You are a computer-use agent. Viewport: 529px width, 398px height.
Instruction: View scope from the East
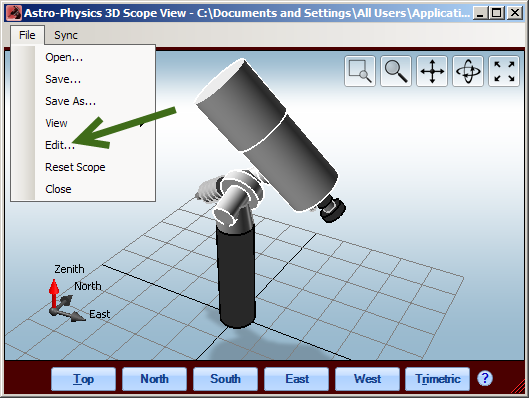(x=297, y=379)
